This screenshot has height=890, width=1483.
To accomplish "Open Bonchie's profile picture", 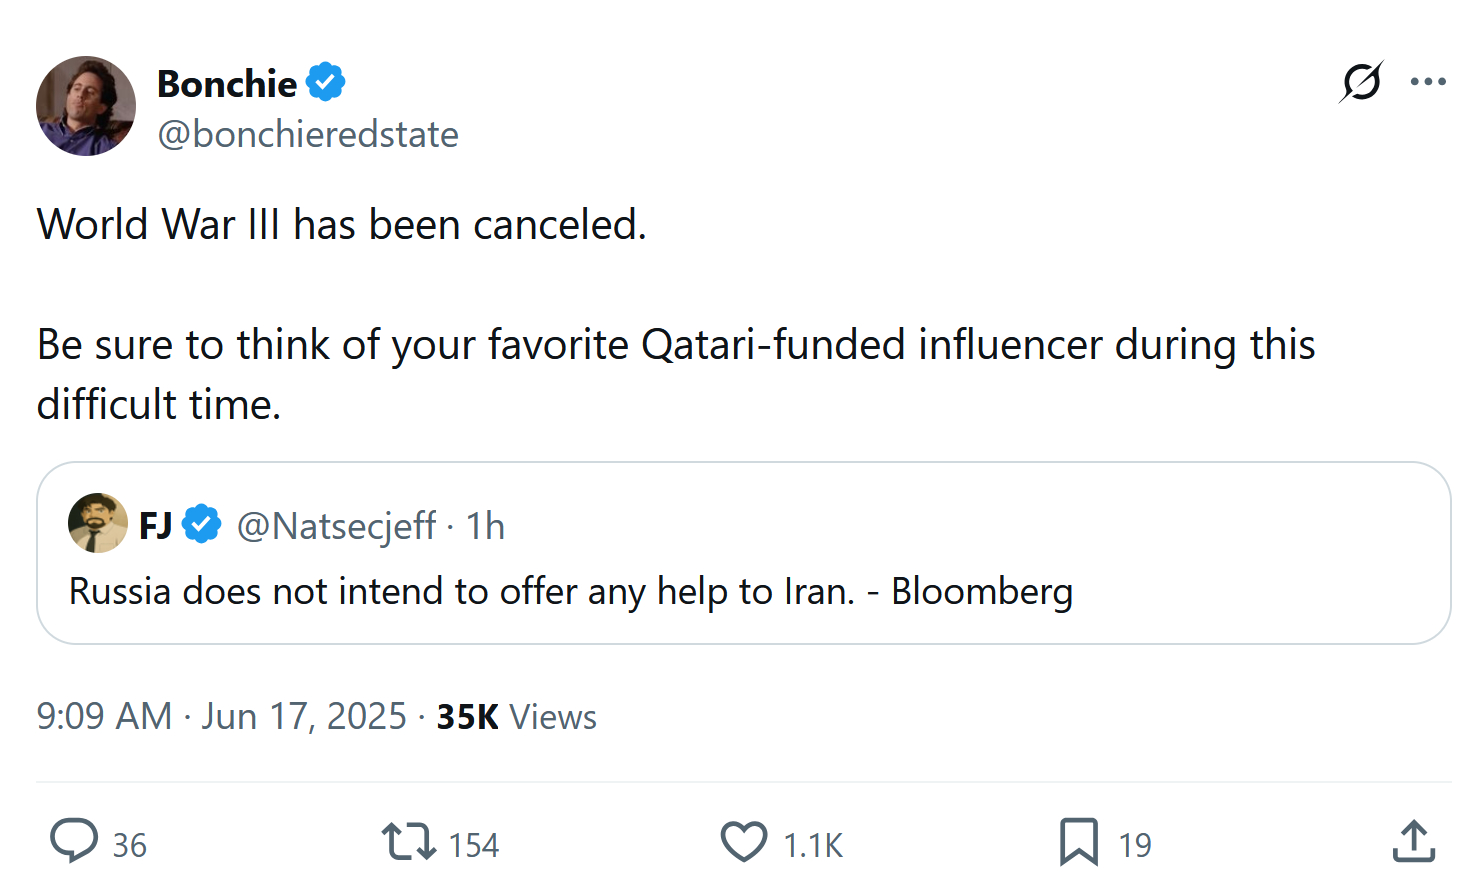I will tap(86, 106).
